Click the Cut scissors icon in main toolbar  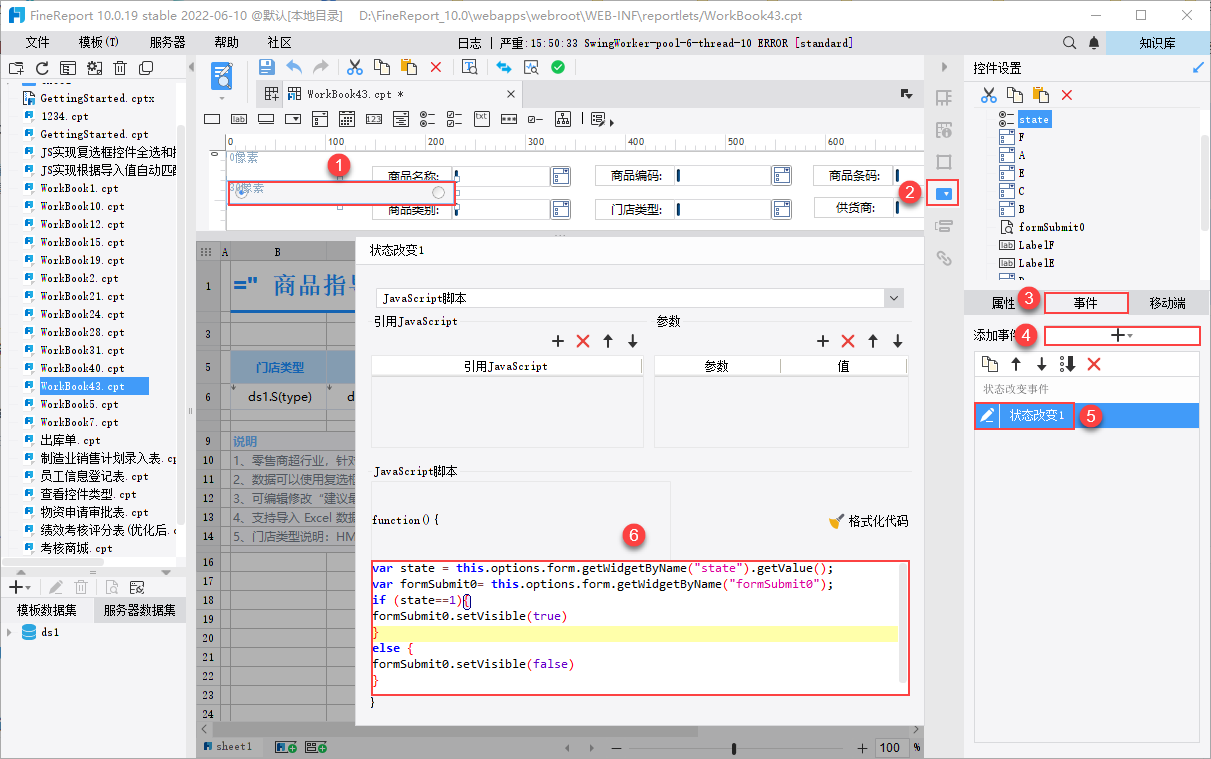point(354,67)
